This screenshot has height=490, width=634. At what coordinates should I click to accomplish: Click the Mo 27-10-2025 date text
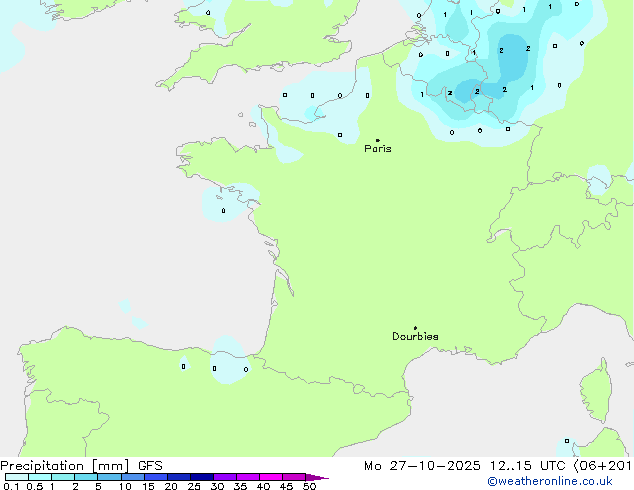click(422, 466)
